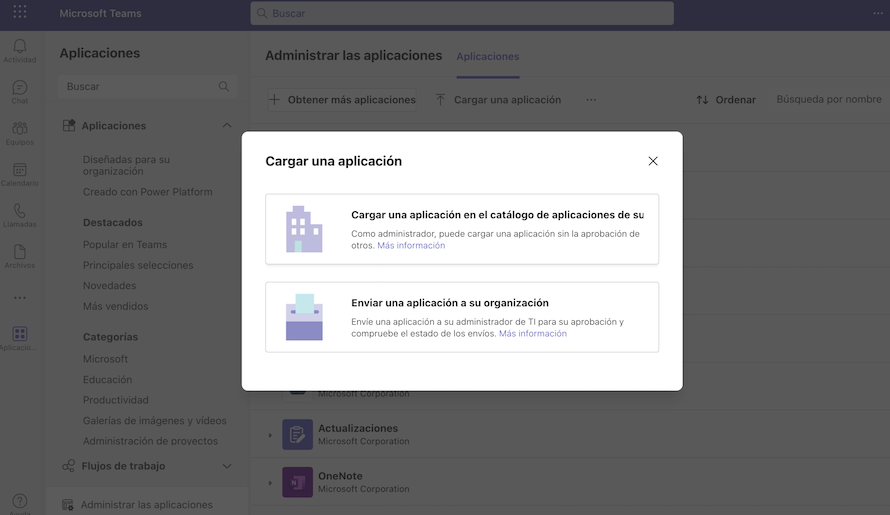Click the top Buscar search bar
Viewport: 890px width, 515px height.
pyautogui.click(x=462, y=13)
